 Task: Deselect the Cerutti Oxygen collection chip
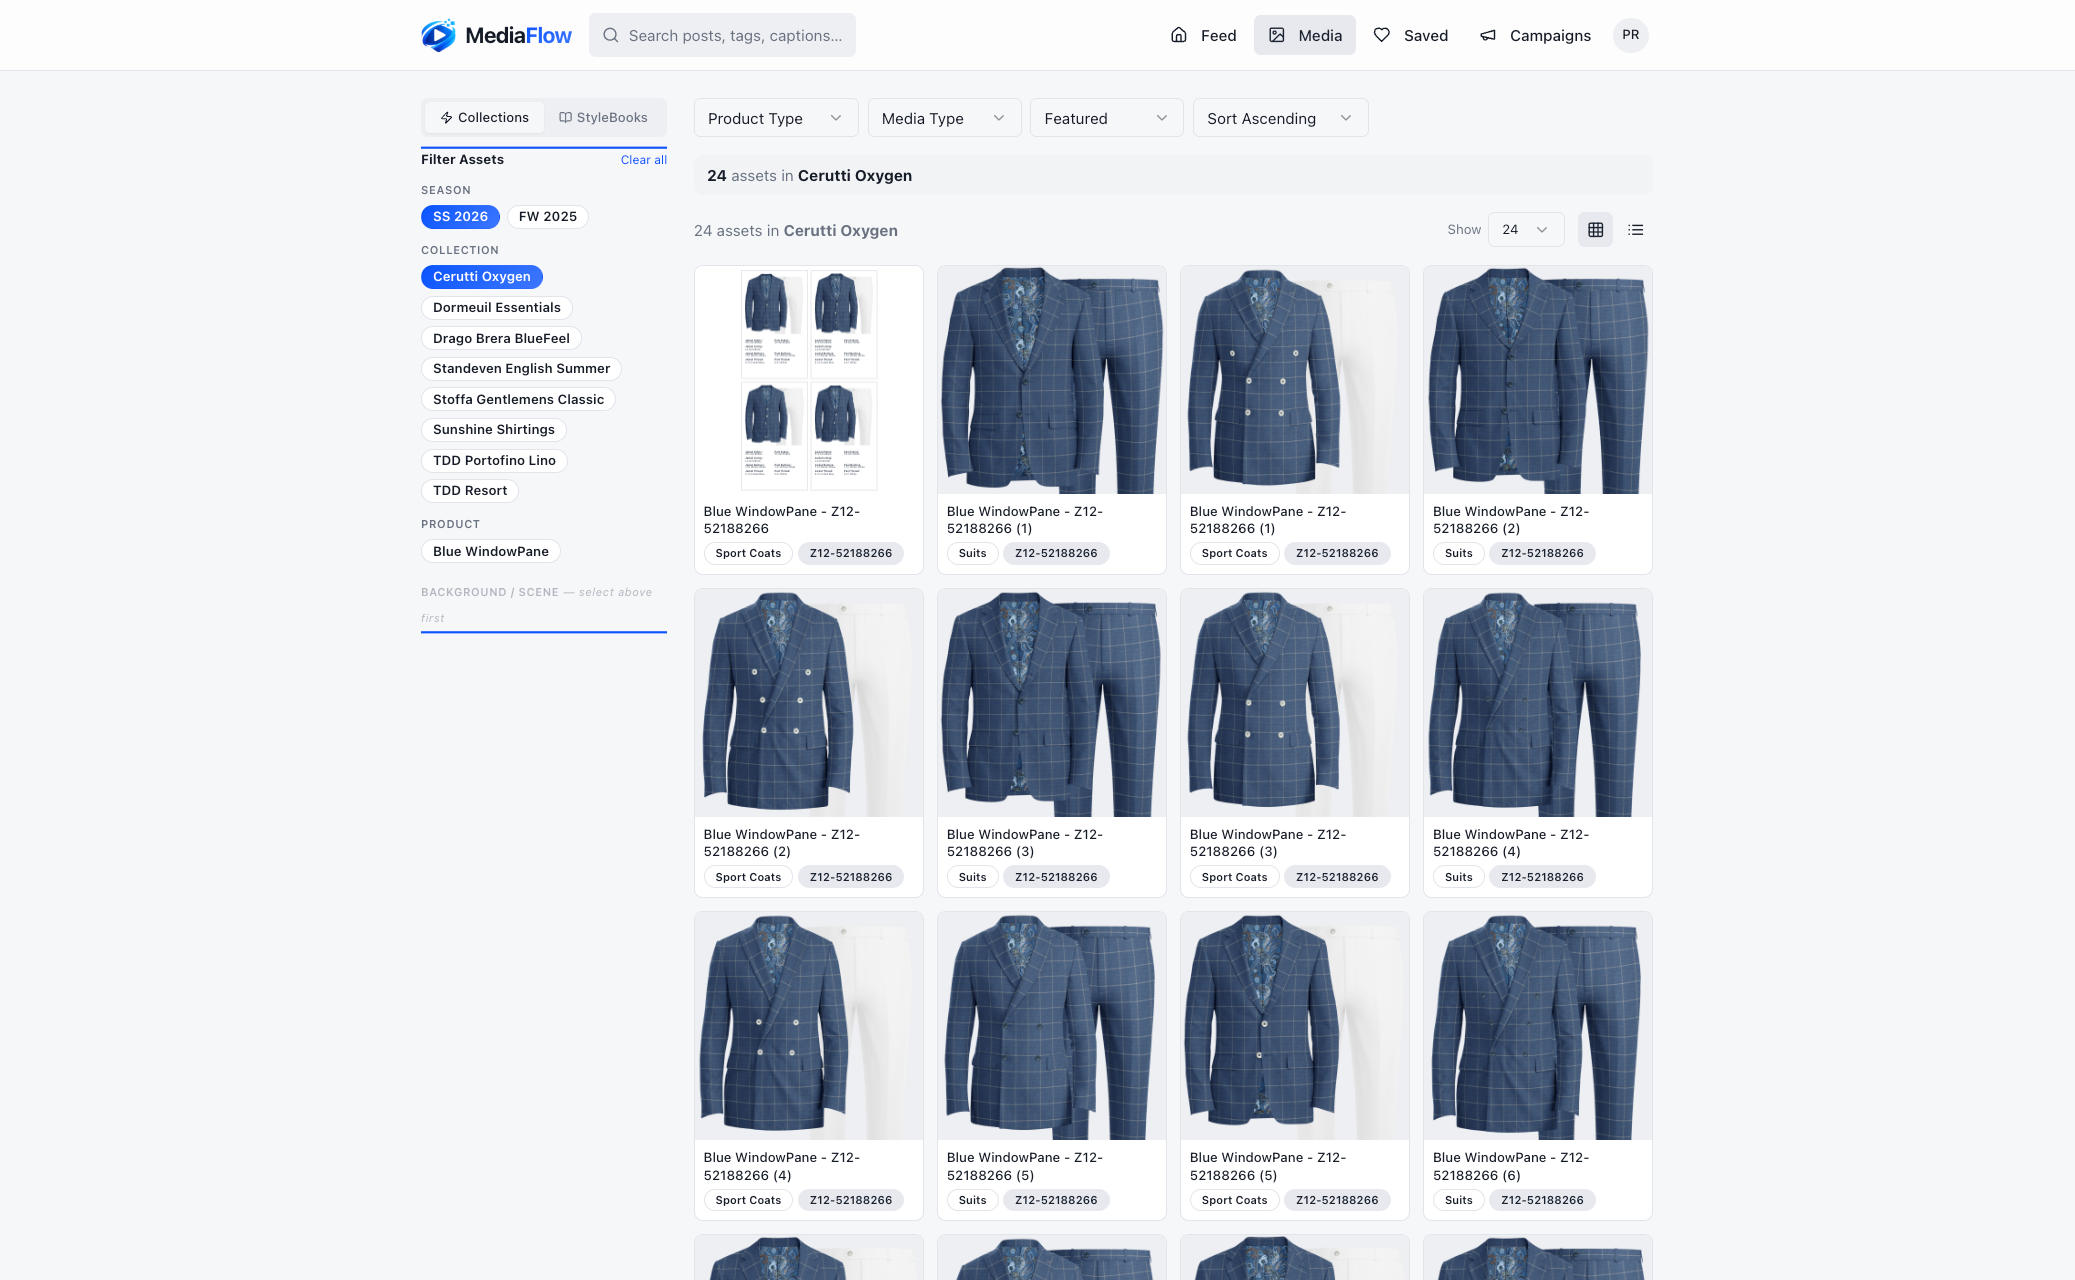[x=482, y=277]
